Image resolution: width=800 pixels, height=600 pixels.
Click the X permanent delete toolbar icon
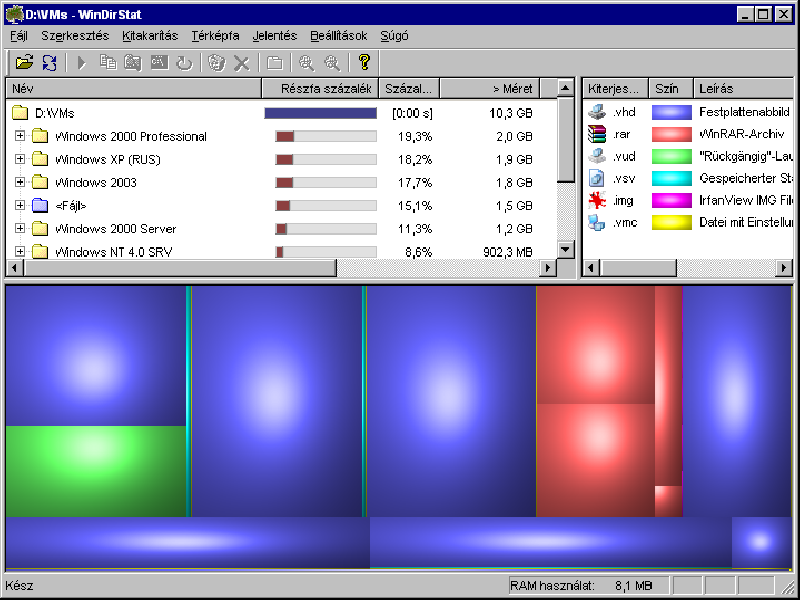click(242, 63)
